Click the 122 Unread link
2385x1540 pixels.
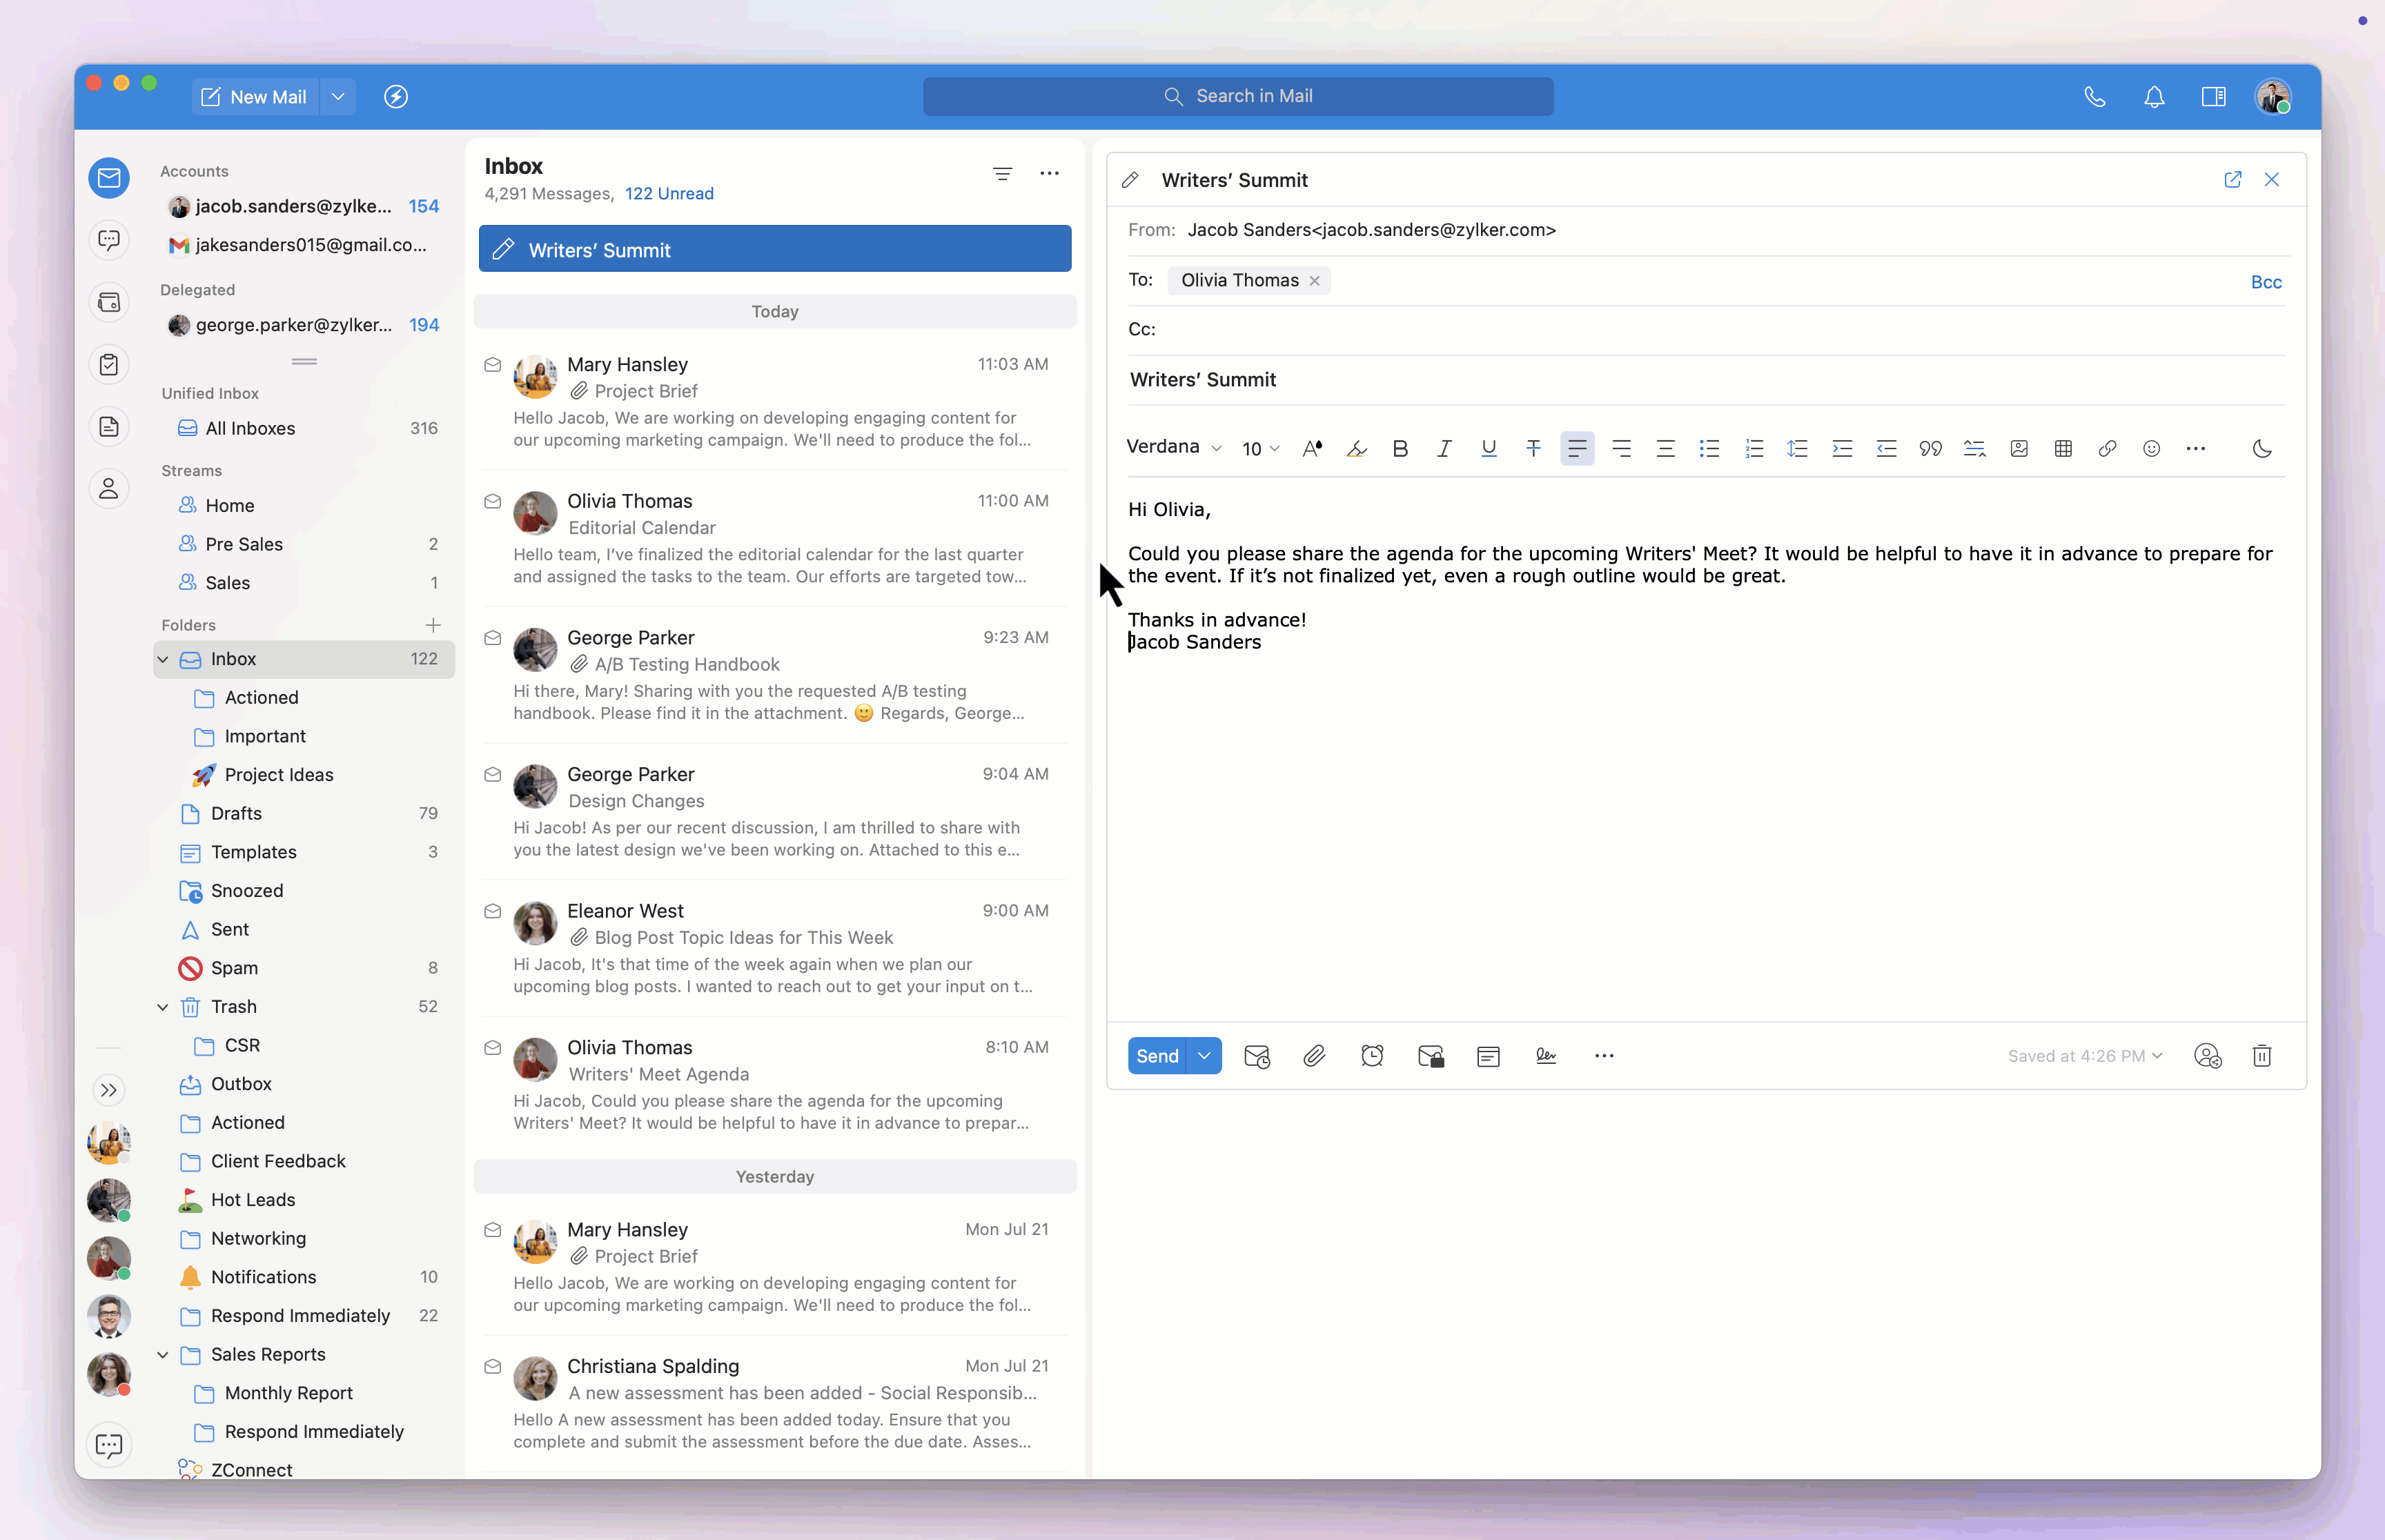click(669, 194)
